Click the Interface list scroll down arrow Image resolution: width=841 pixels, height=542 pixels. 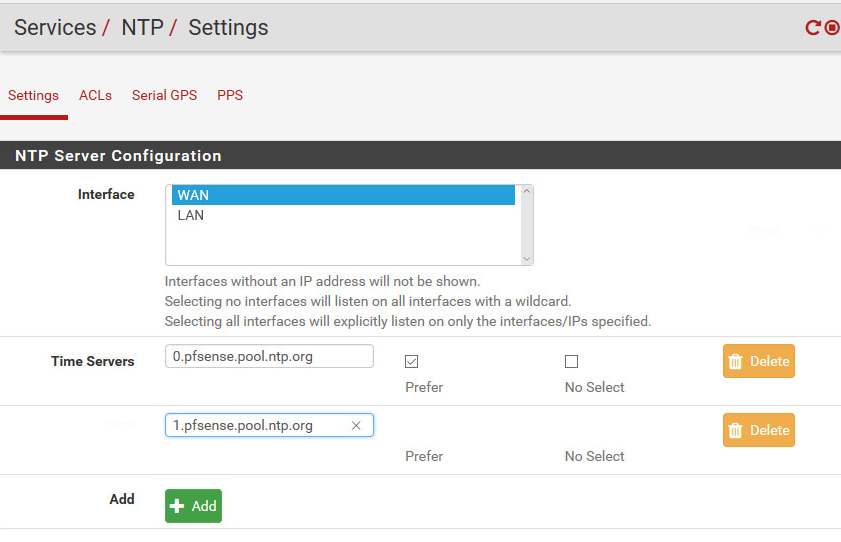click(527, 259)
